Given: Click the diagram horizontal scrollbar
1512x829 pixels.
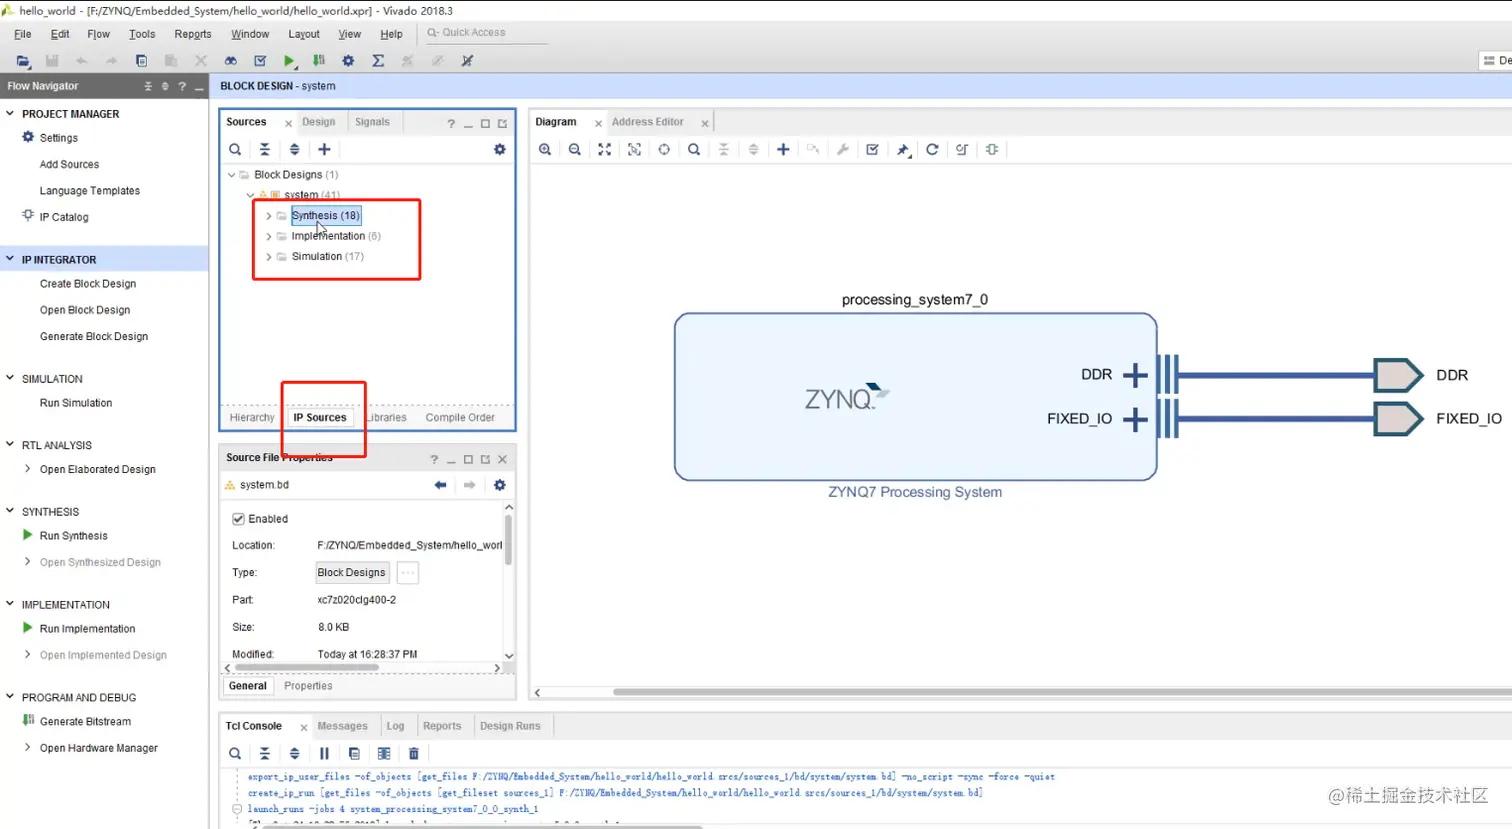Looking at the screenshot, I should point(1062,692).
